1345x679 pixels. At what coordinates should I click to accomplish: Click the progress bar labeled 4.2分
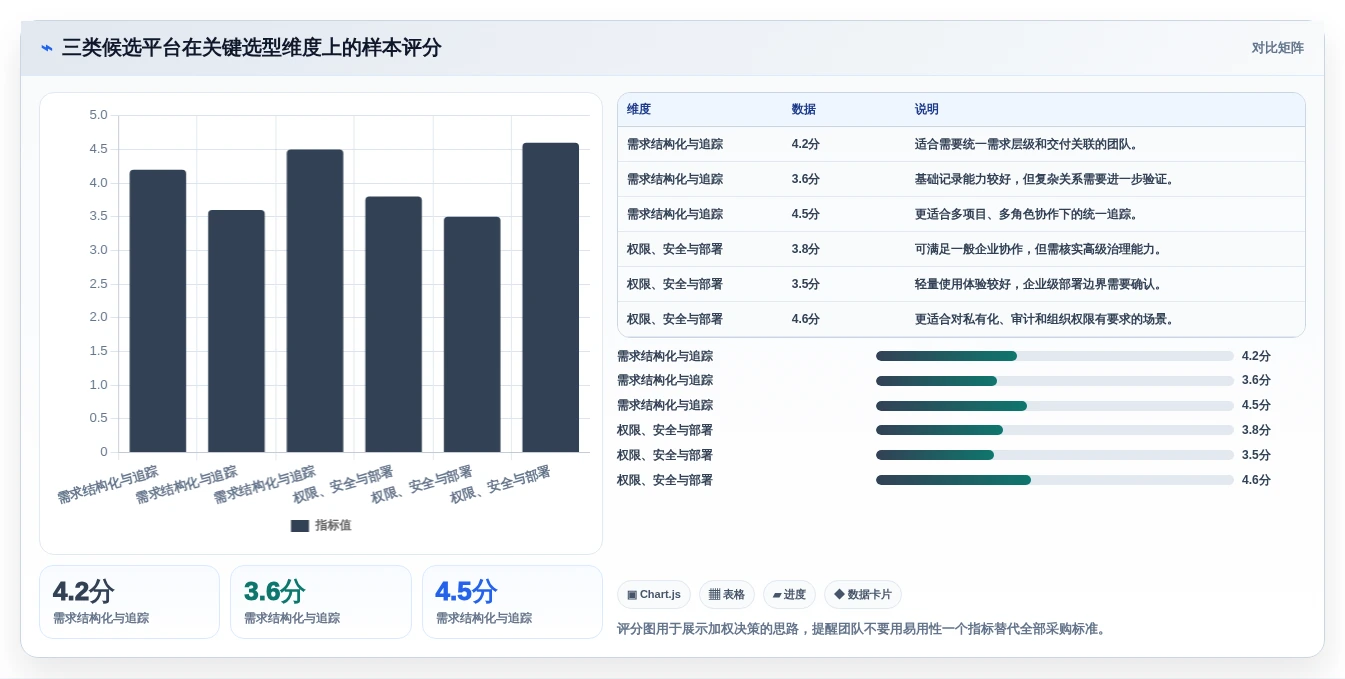click(x=1055, y=356)
